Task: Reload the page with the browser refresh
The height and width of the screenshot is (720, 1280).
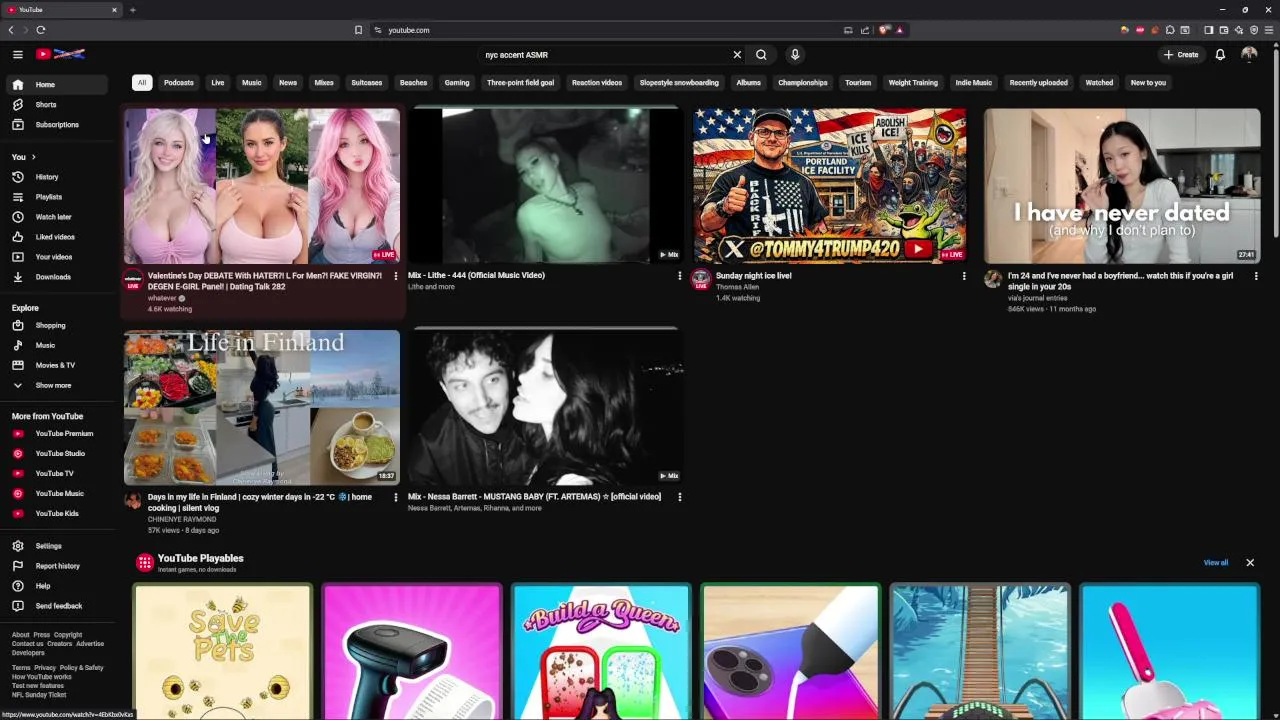Action: [41, 30]
